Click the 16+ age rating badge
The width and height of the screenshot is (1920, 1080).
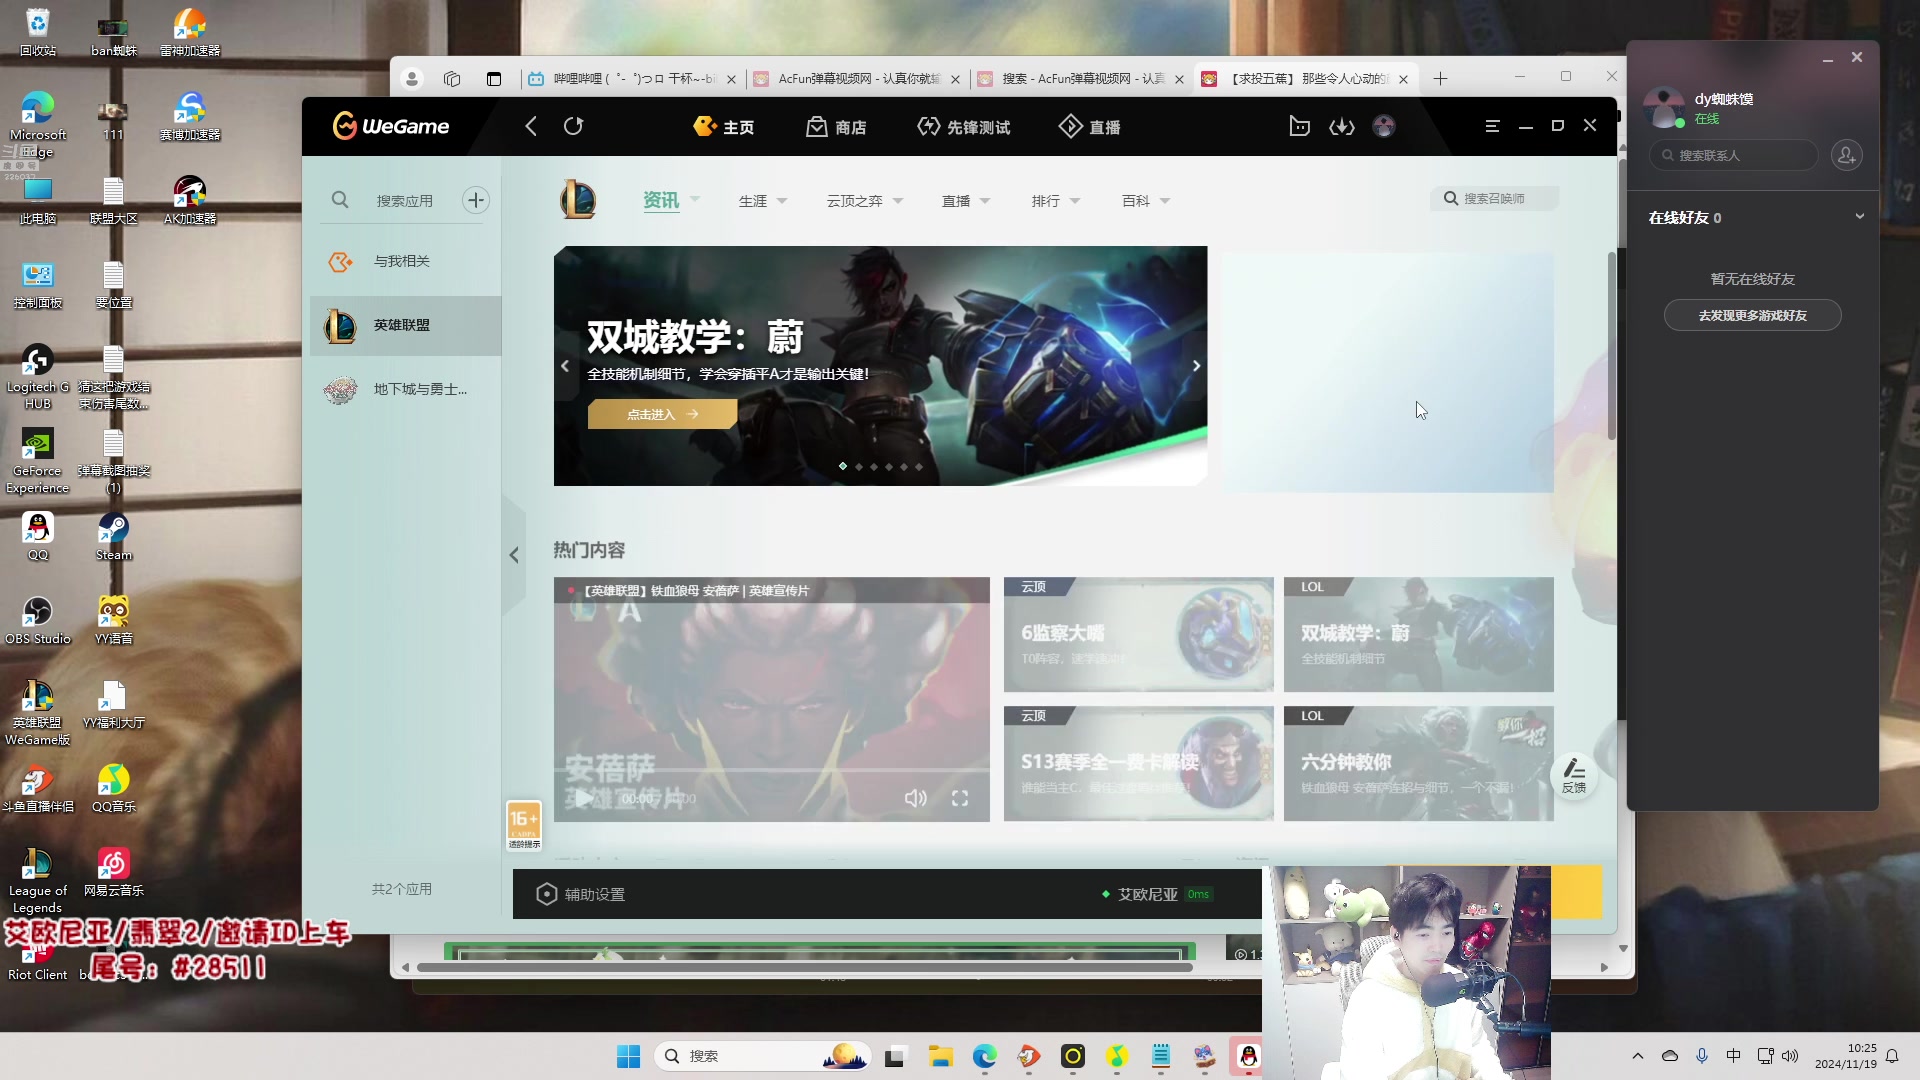tap(524, 825)
